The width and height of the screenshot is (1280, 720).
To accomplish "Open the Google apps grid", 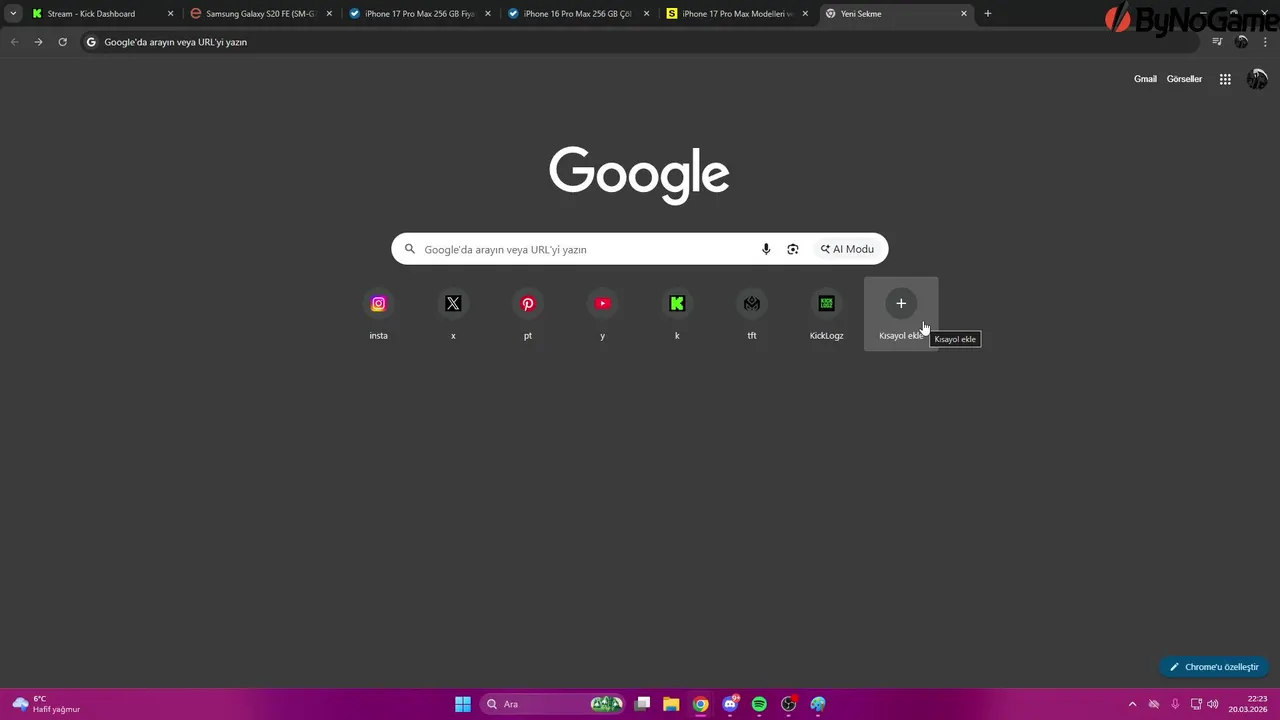I will [1225, 79].
